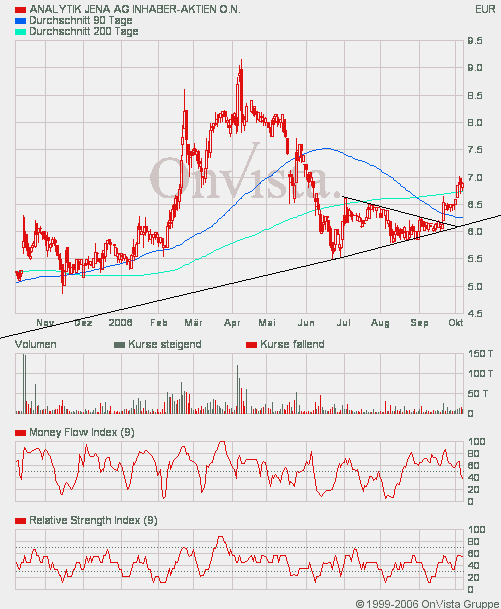Click the red Analytik Jena legend swatch

pyautogui.click(x=20, y=9)
